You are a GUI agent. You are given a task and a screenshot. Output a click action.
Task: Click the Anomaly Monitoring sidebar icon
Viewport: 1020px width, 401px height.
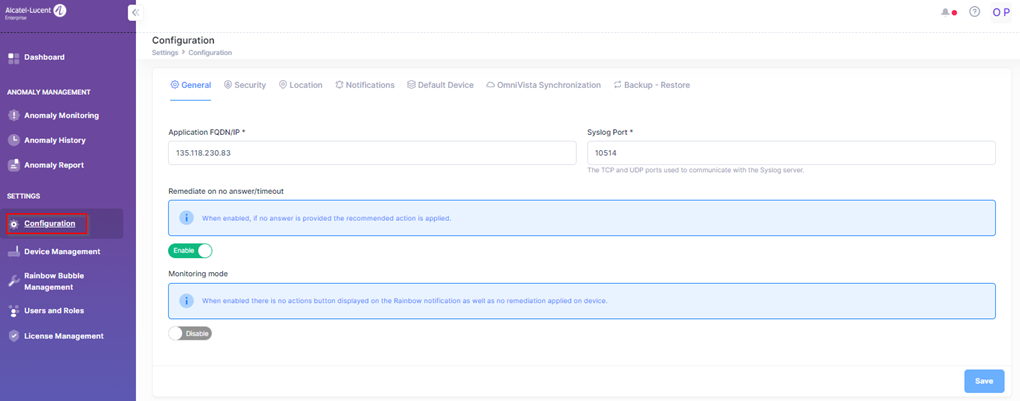coord(14,116)
